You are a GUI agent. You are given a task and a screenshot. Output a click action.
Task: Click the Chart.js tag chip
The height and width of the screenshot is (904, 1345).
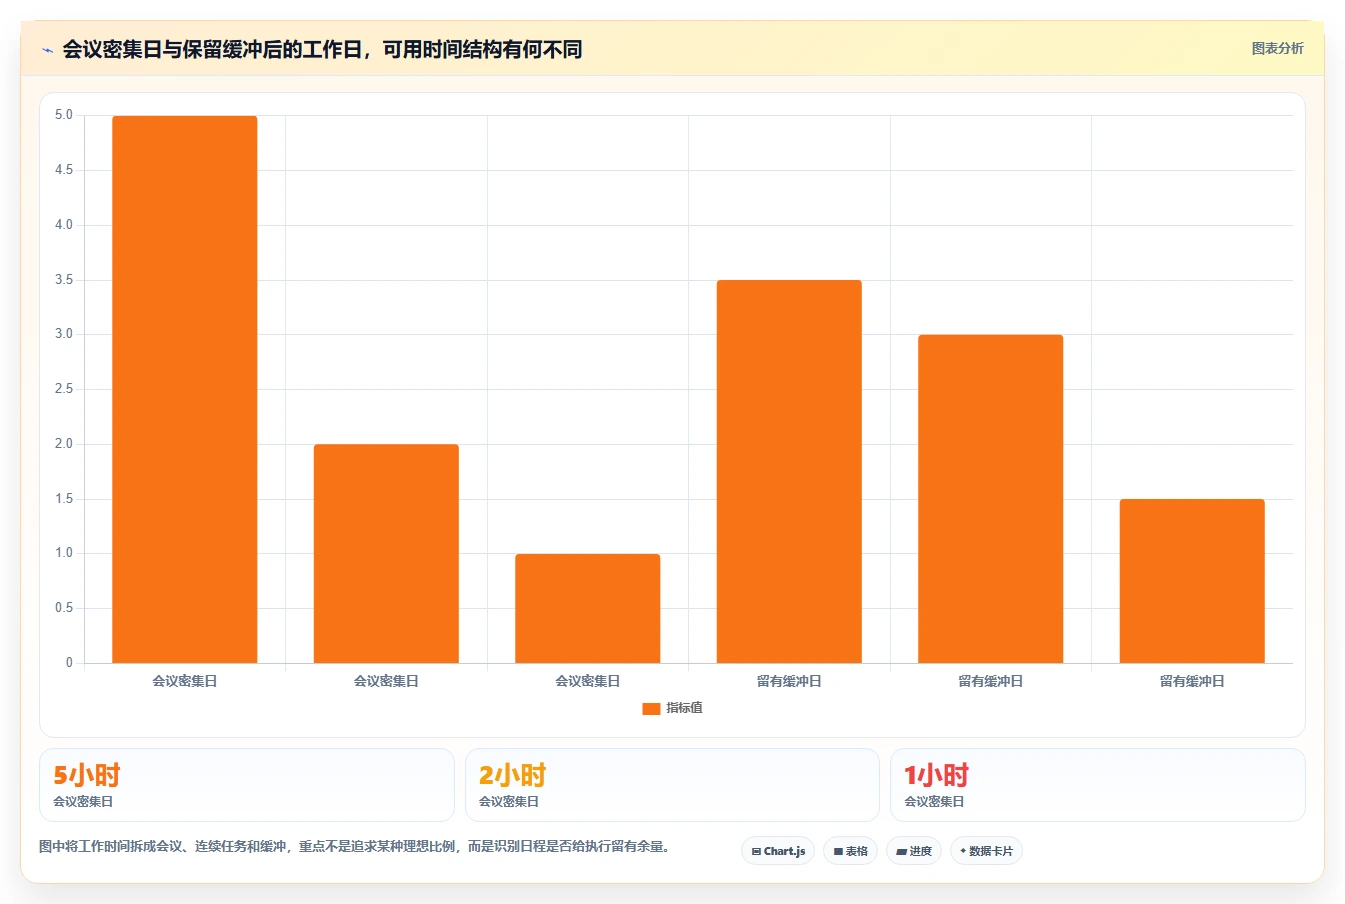pyautogui.click(x=778, y=851)
